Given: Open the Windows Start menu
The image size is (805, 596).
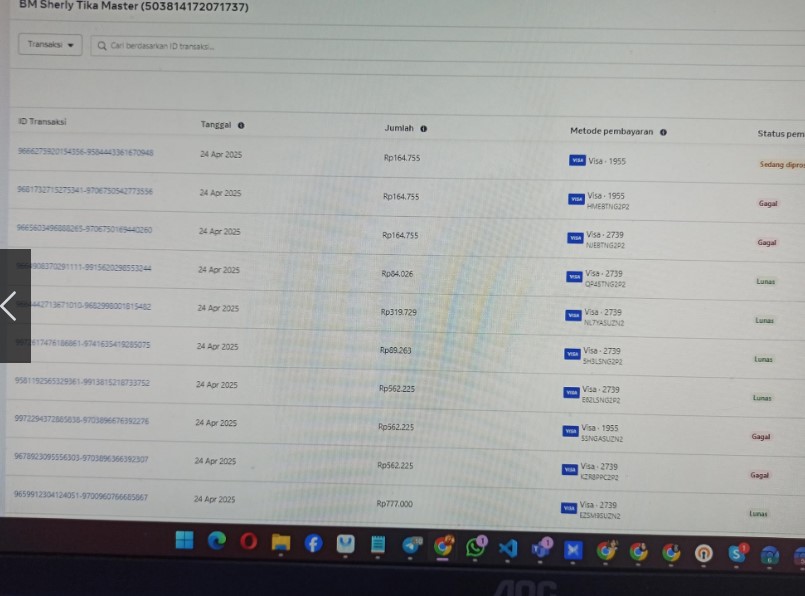Looking at the screenshot, I should (185, 540).
